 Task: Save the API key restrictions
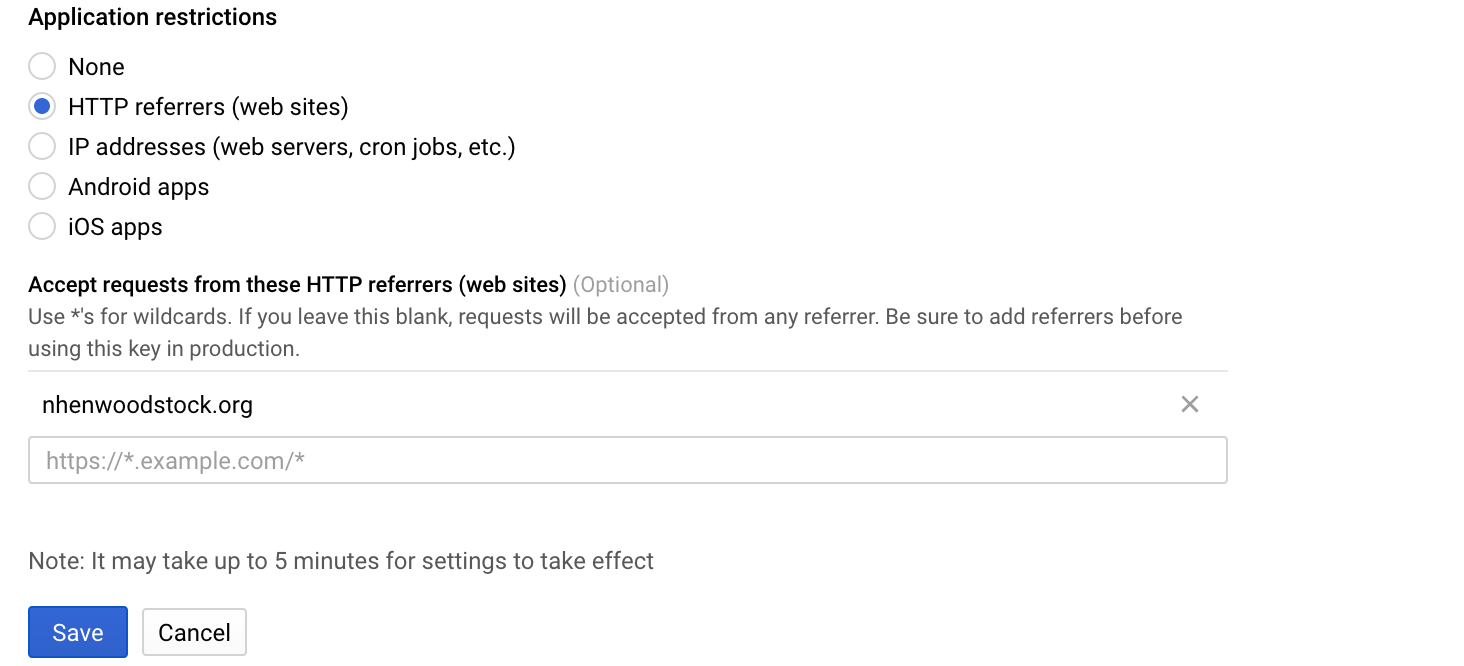pos(78,632)
